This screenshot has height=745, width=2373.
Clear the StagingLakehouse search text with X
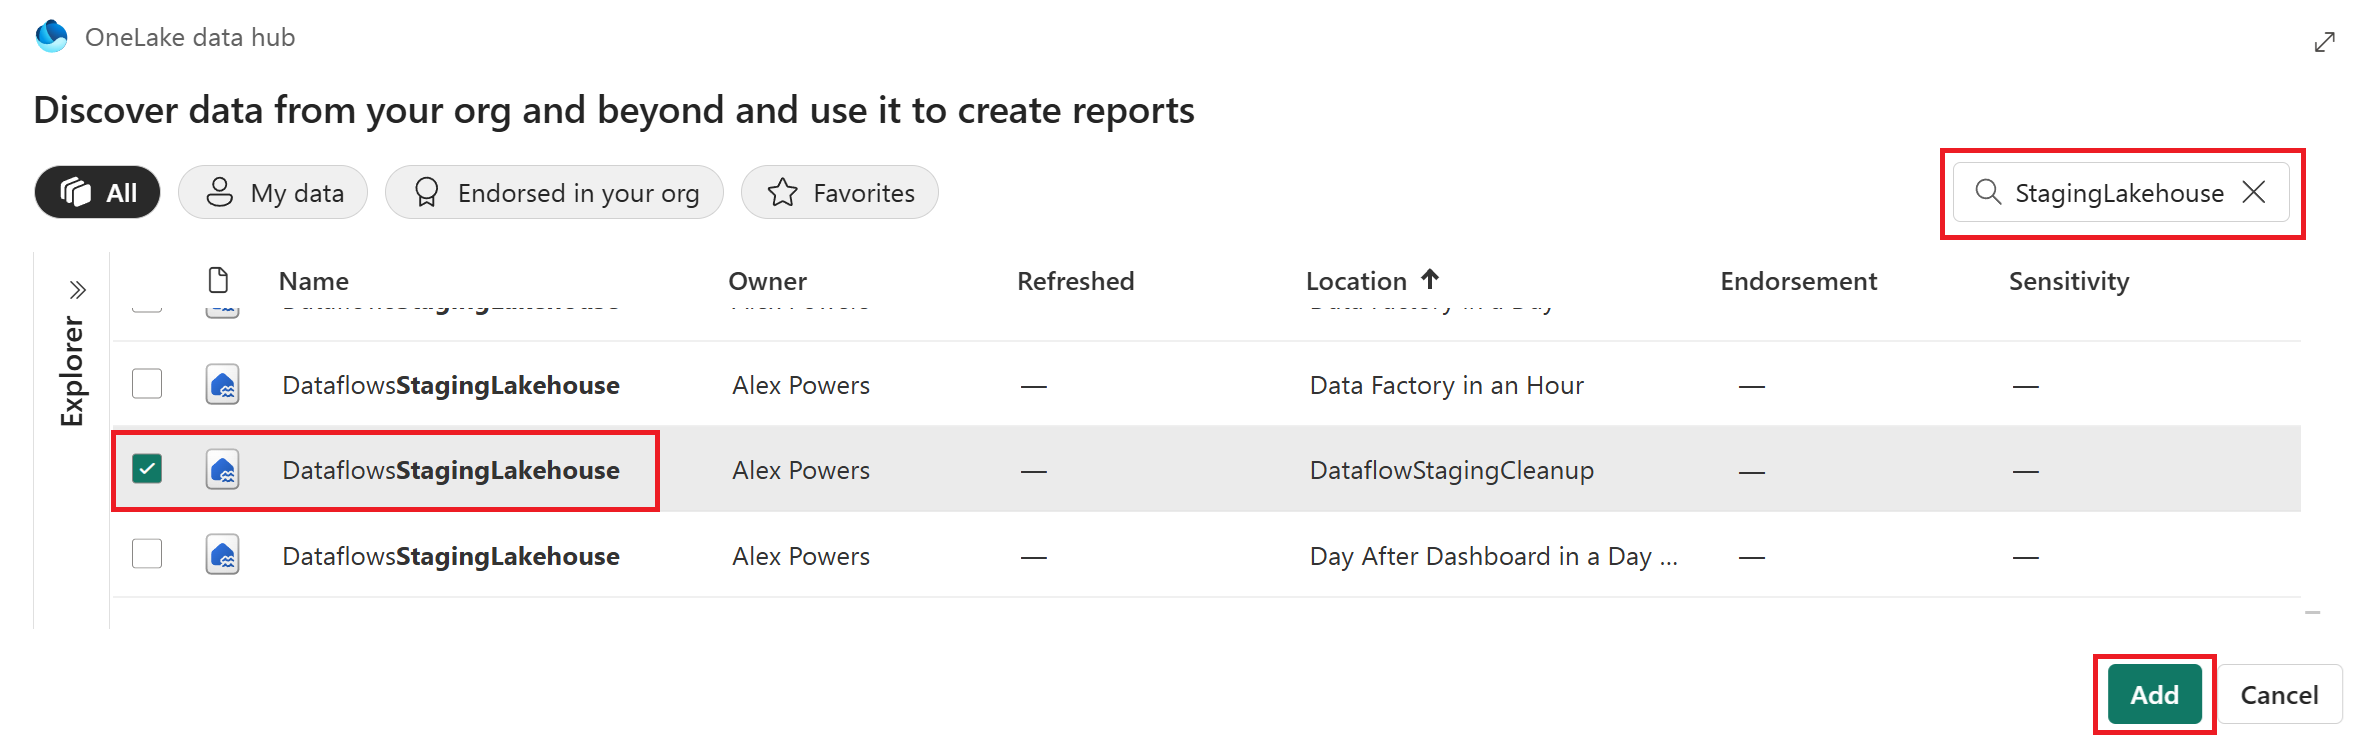2254,192
